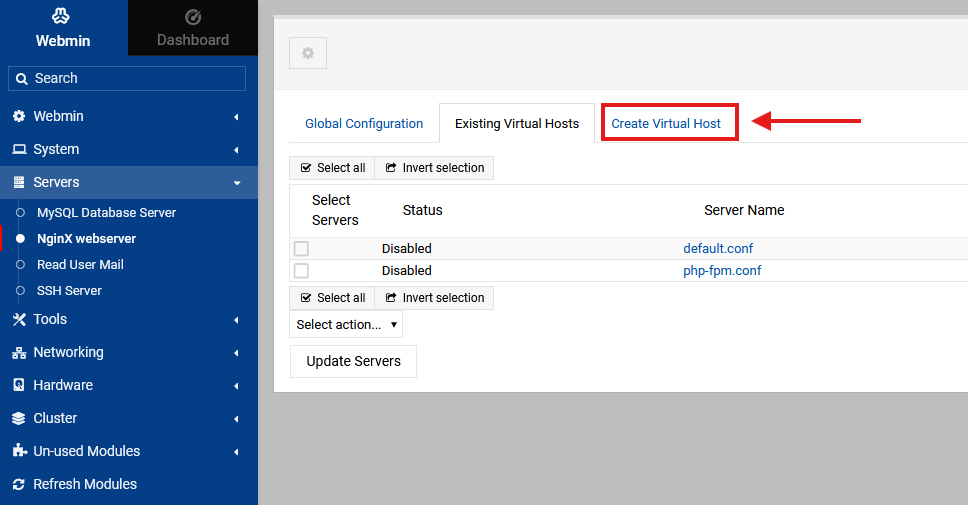The image size is (968, 505).
Task: Switch to the Dashboard tab
Action: coord(193,28)
